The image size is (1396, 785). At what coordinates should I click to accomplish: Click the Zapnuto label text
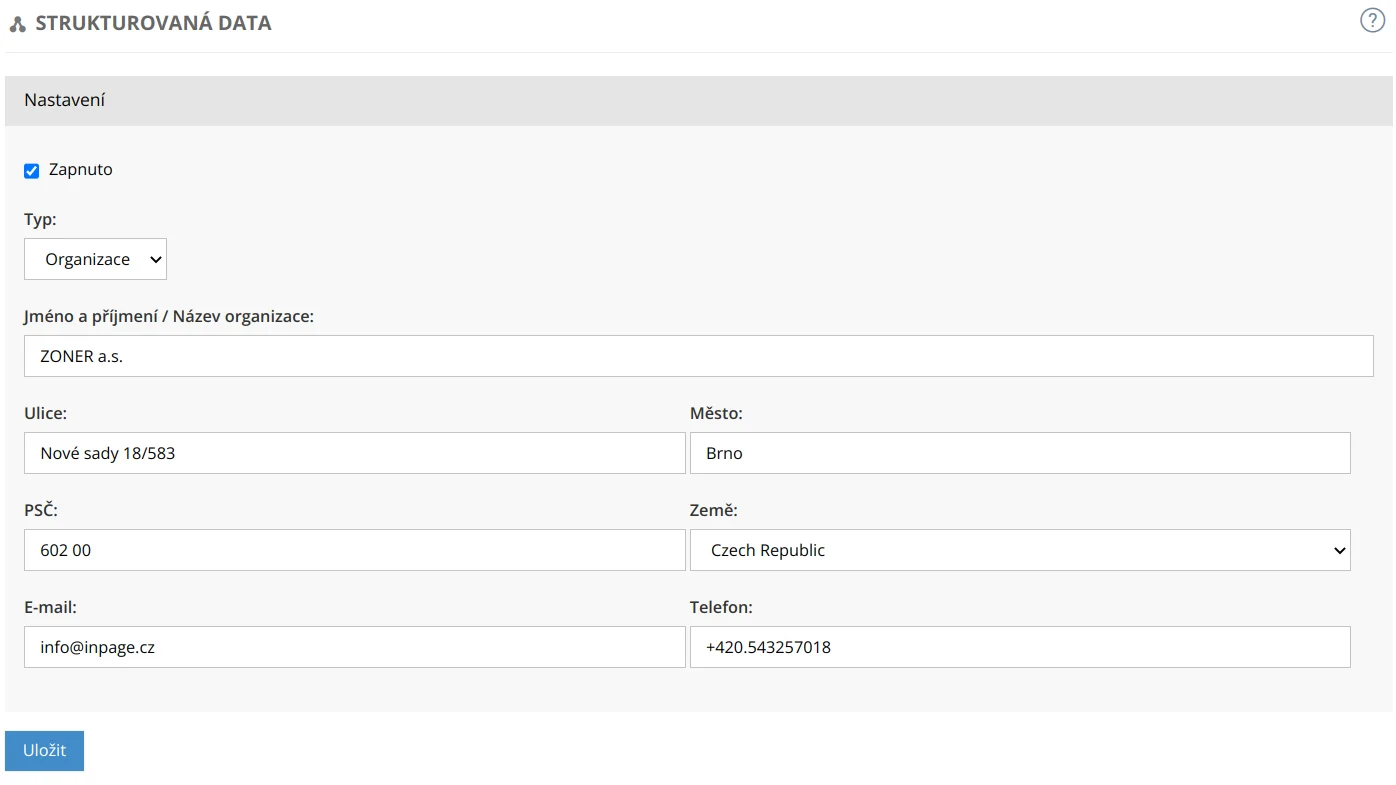pos(81,170)
